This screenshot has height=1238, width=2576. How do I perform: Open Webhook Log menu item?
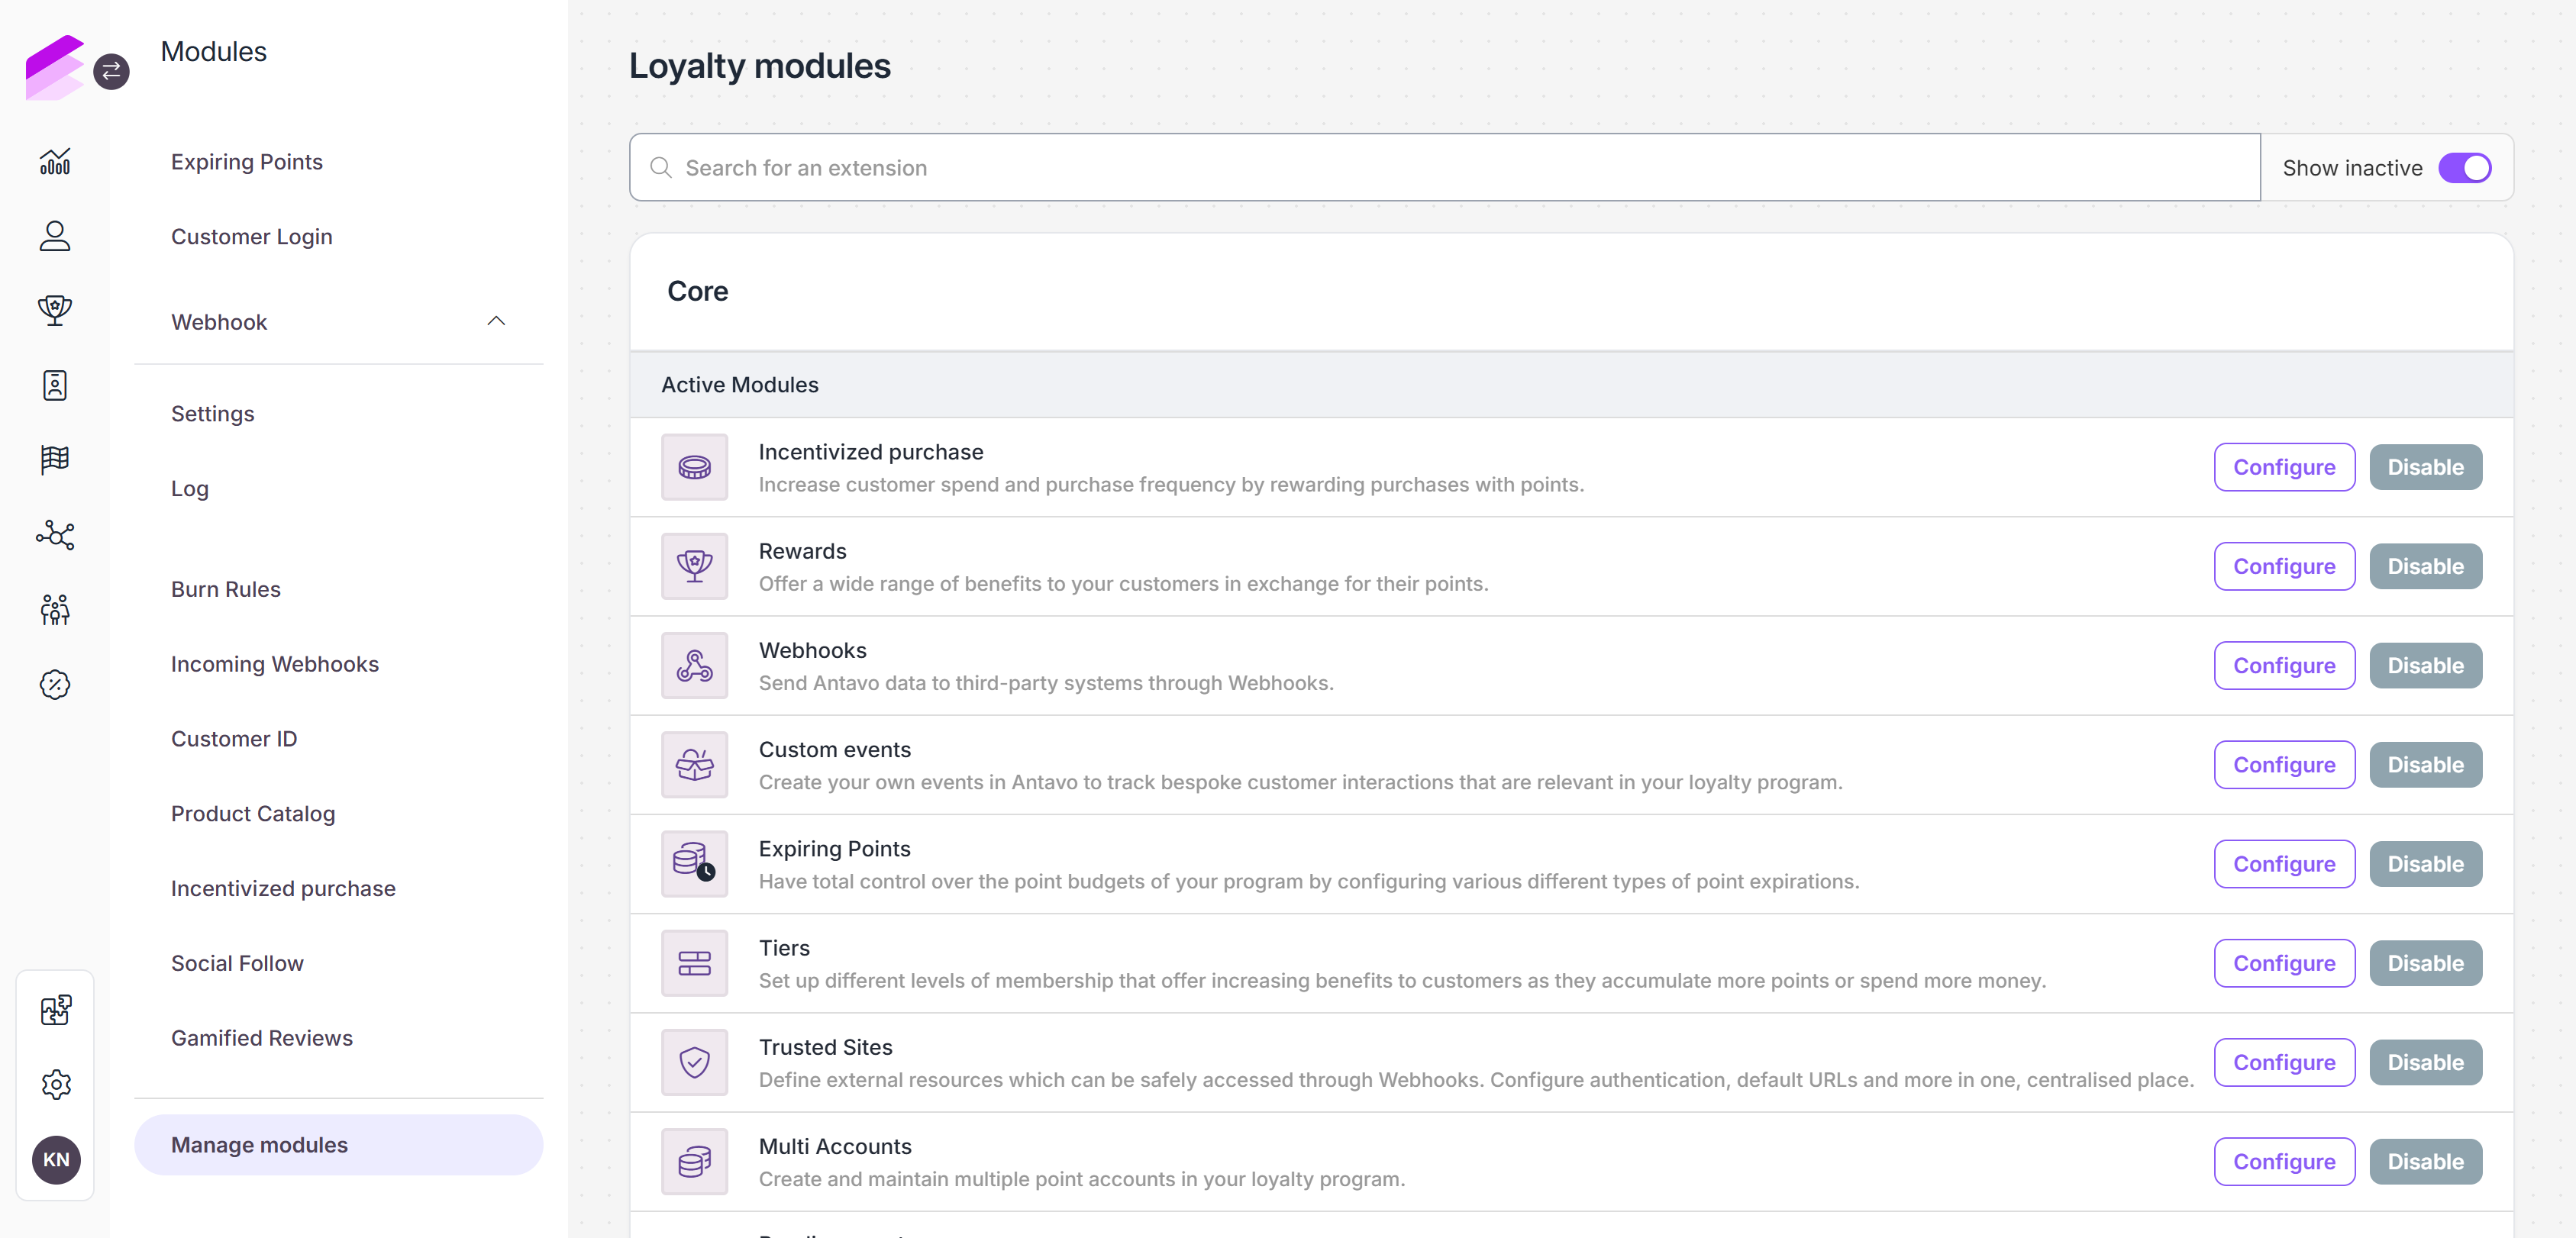(190, 489)
